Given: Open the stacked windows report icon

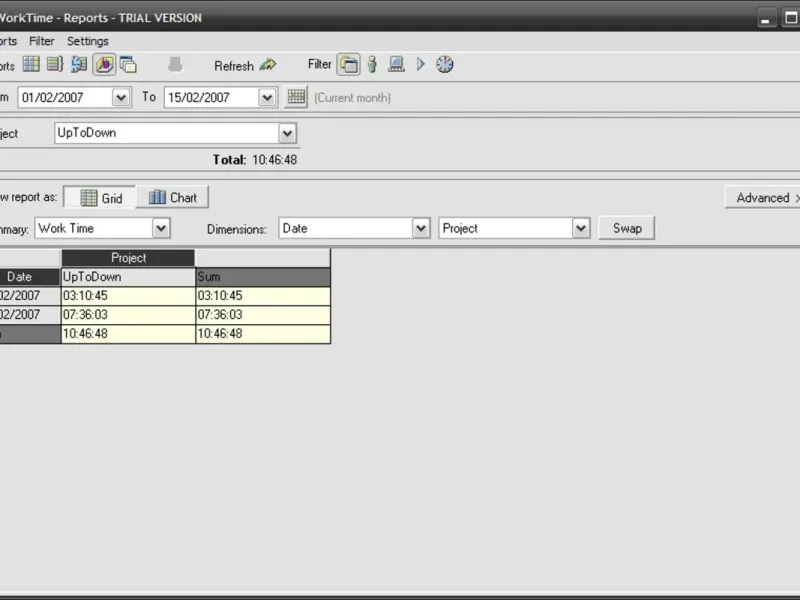Looking at the screenshot, I should [128, 65].
